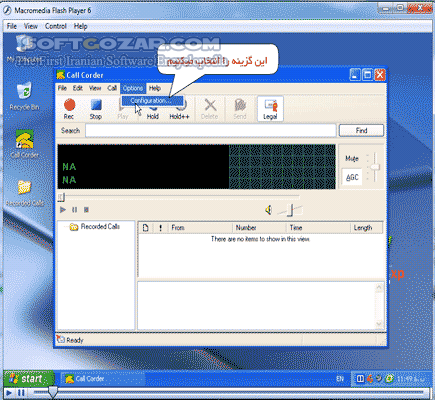Click the speaker volume icon

click(x=268, y=210)
